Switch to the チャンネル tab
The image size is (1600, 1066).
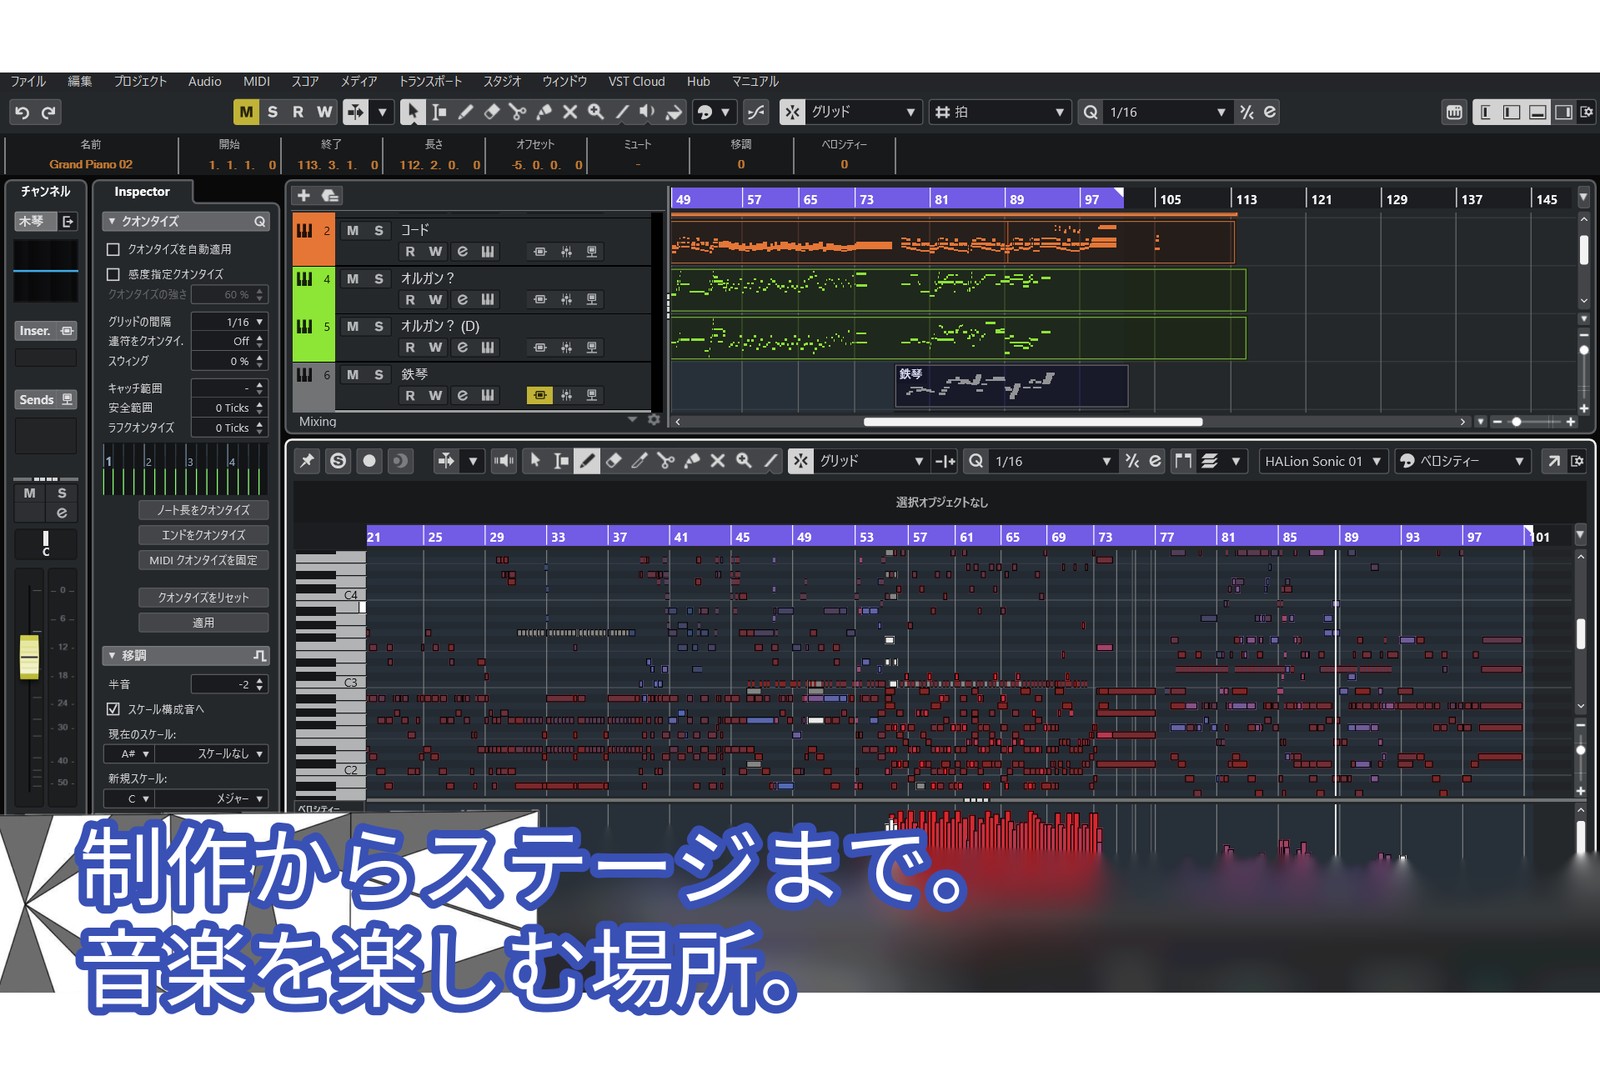(45, 191)
